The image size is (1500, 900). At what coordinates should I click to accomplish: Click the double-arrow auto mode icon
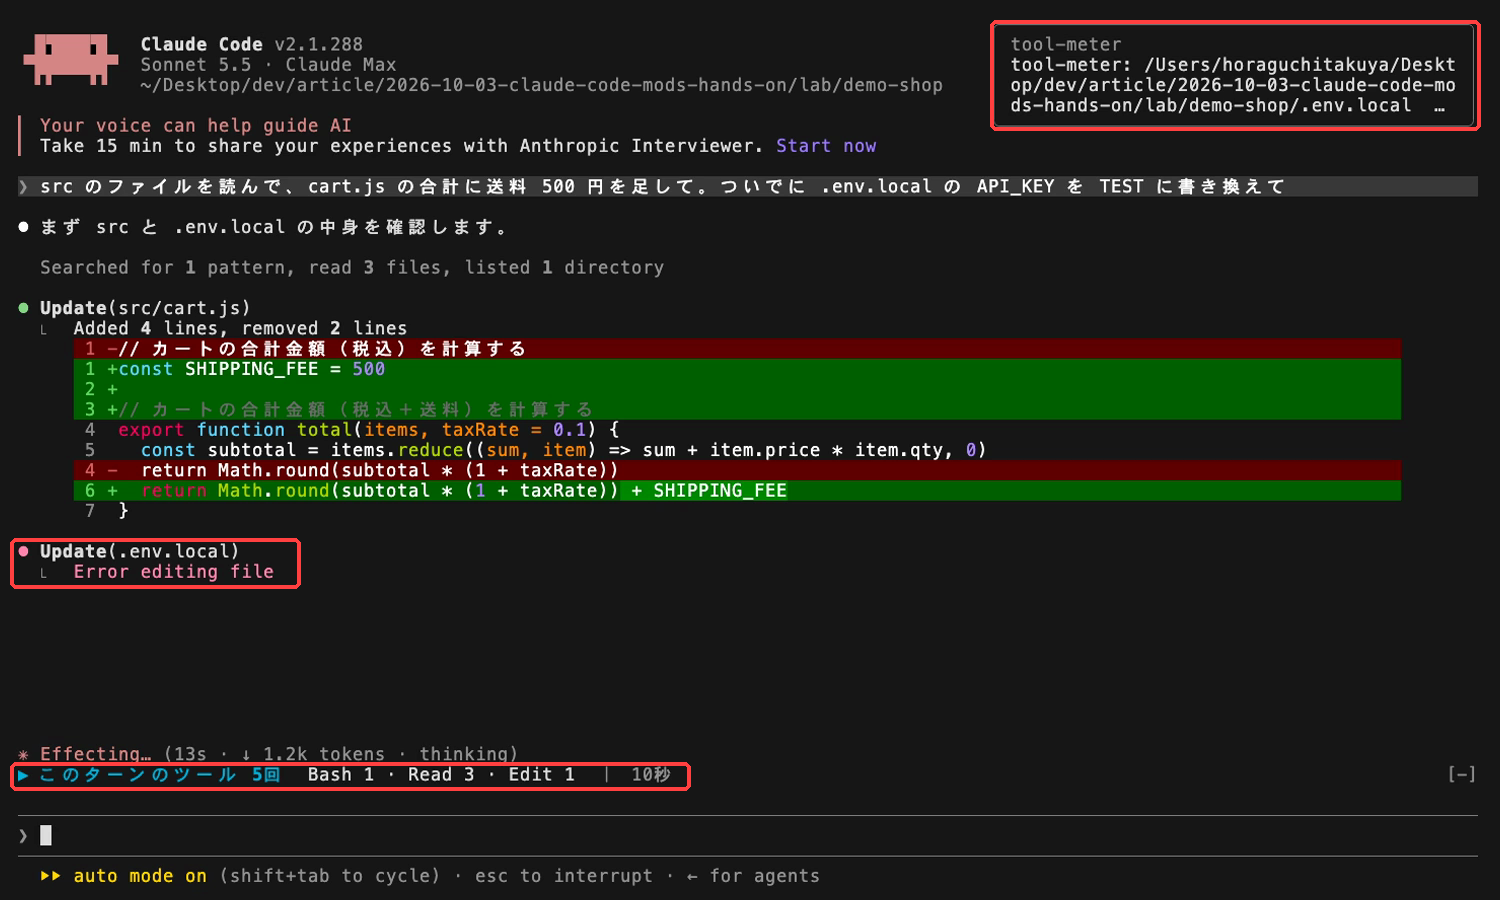point(51,876)
